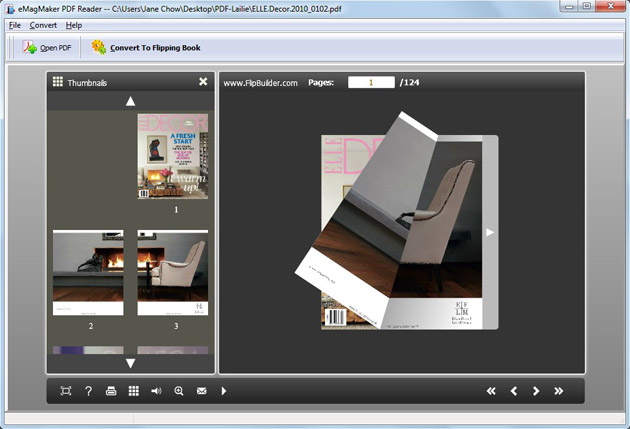Move thumbnails list down with down arrow
The width and height of the screenshot is (630, 429).
[x=130, y=364]
